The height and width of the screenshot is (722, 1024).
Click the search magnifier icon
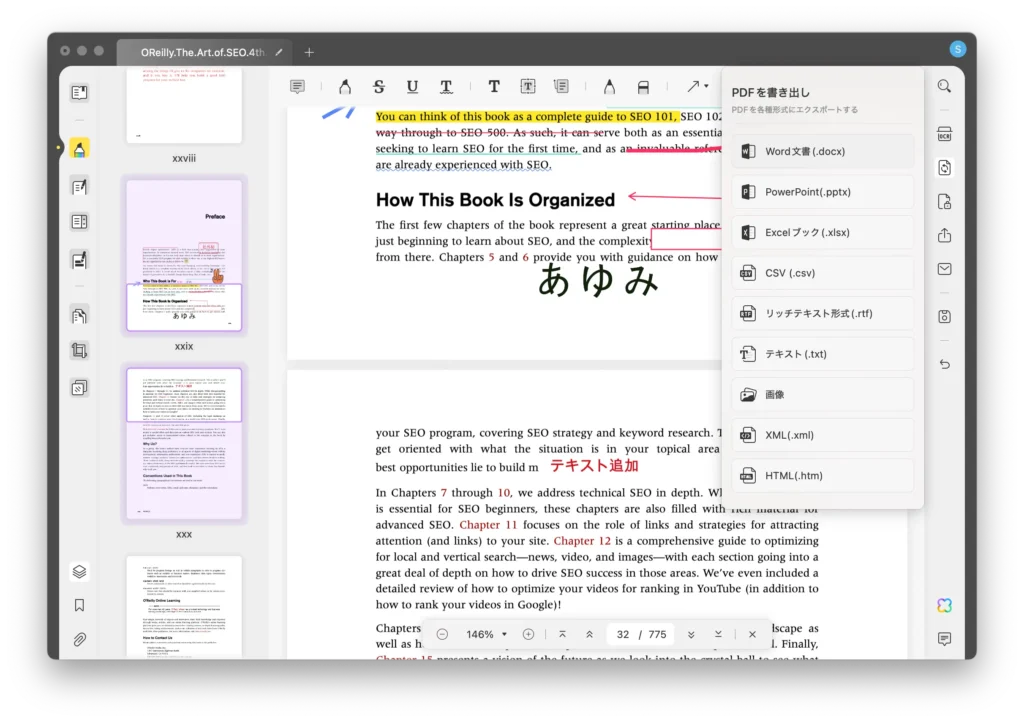944,87
